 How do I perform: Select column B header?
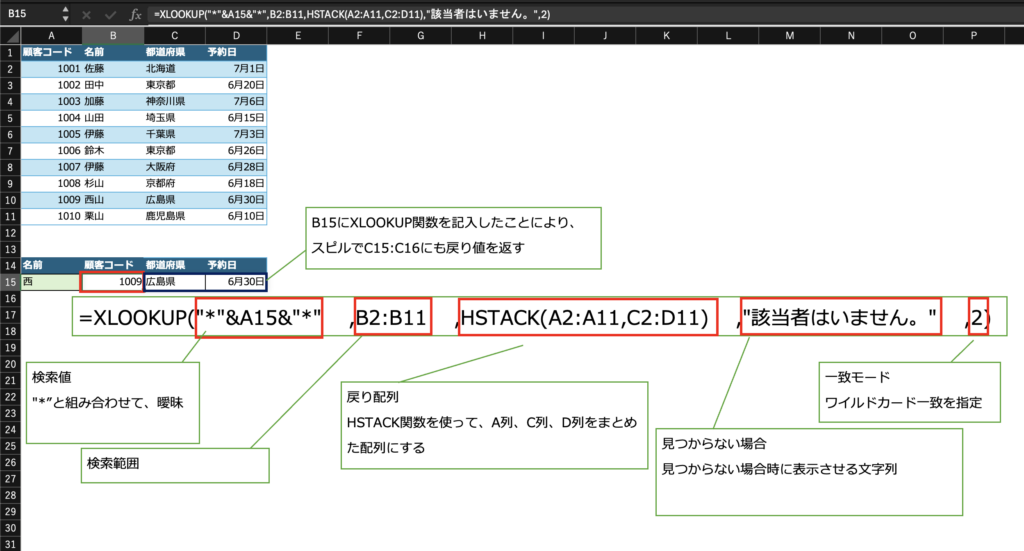[x=113, y=35]
